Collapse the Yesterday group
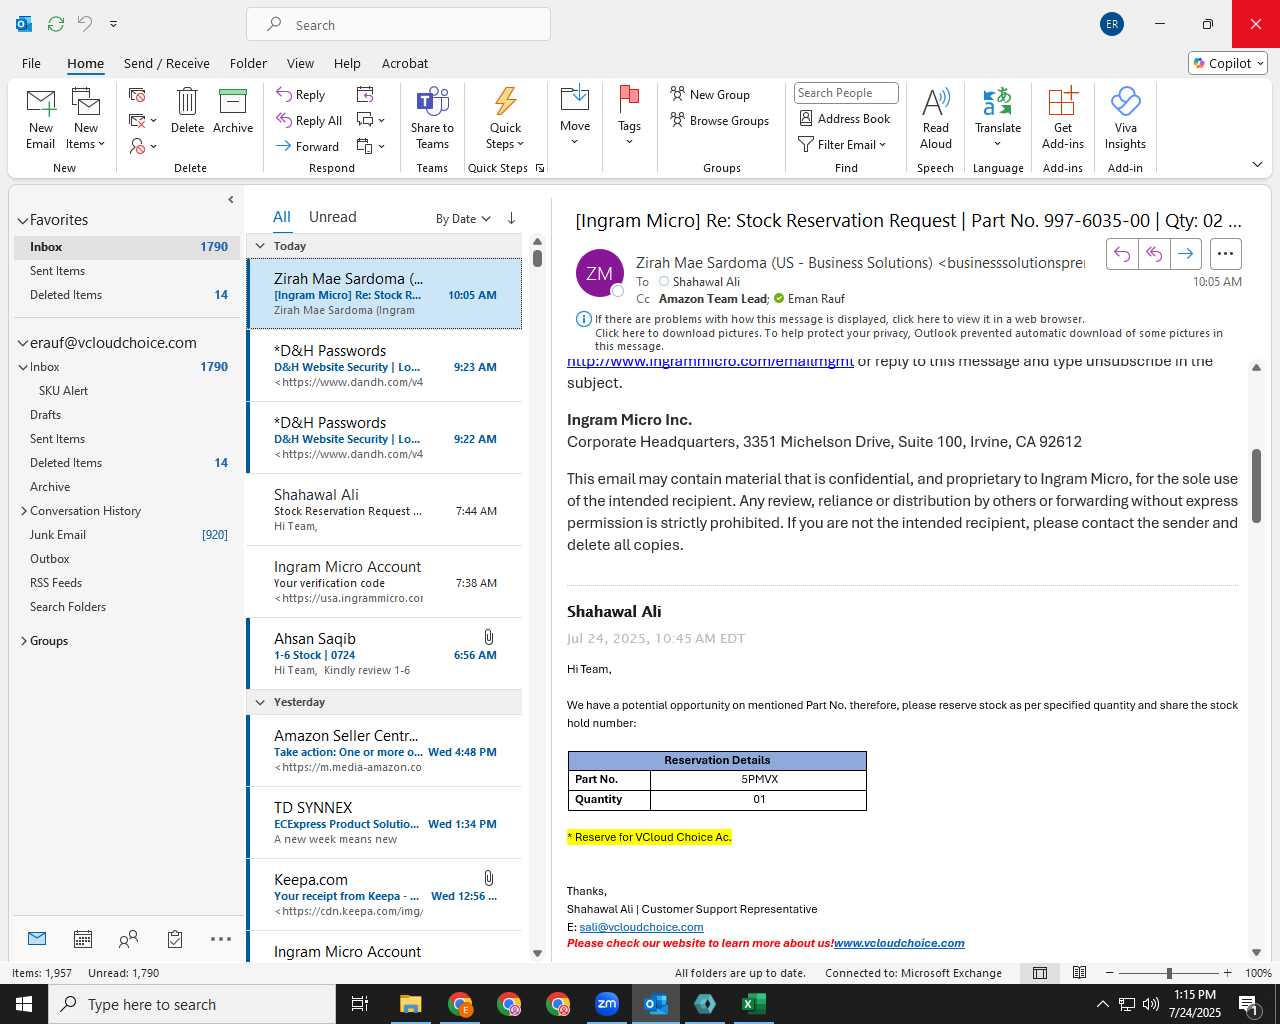The height and width of the screenshot is (1024, 1280). [x=260, y=702]
